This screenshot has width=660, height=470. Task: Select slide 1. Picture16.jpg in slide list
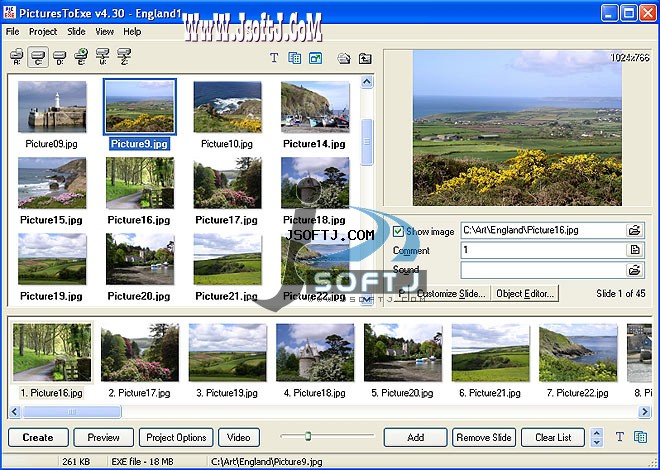click(52, 353)
